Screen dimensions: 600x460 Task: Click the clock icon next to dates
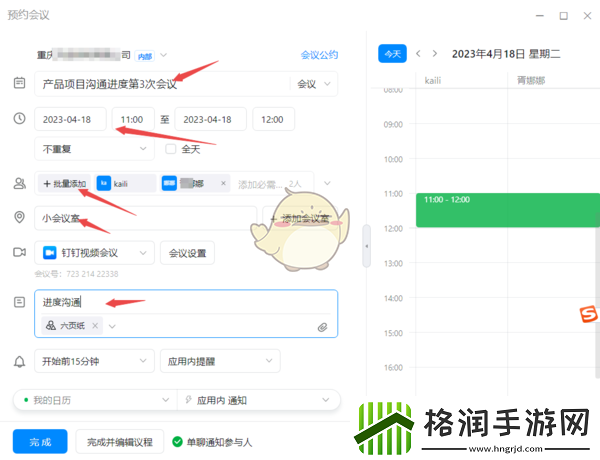click(20, 118)
